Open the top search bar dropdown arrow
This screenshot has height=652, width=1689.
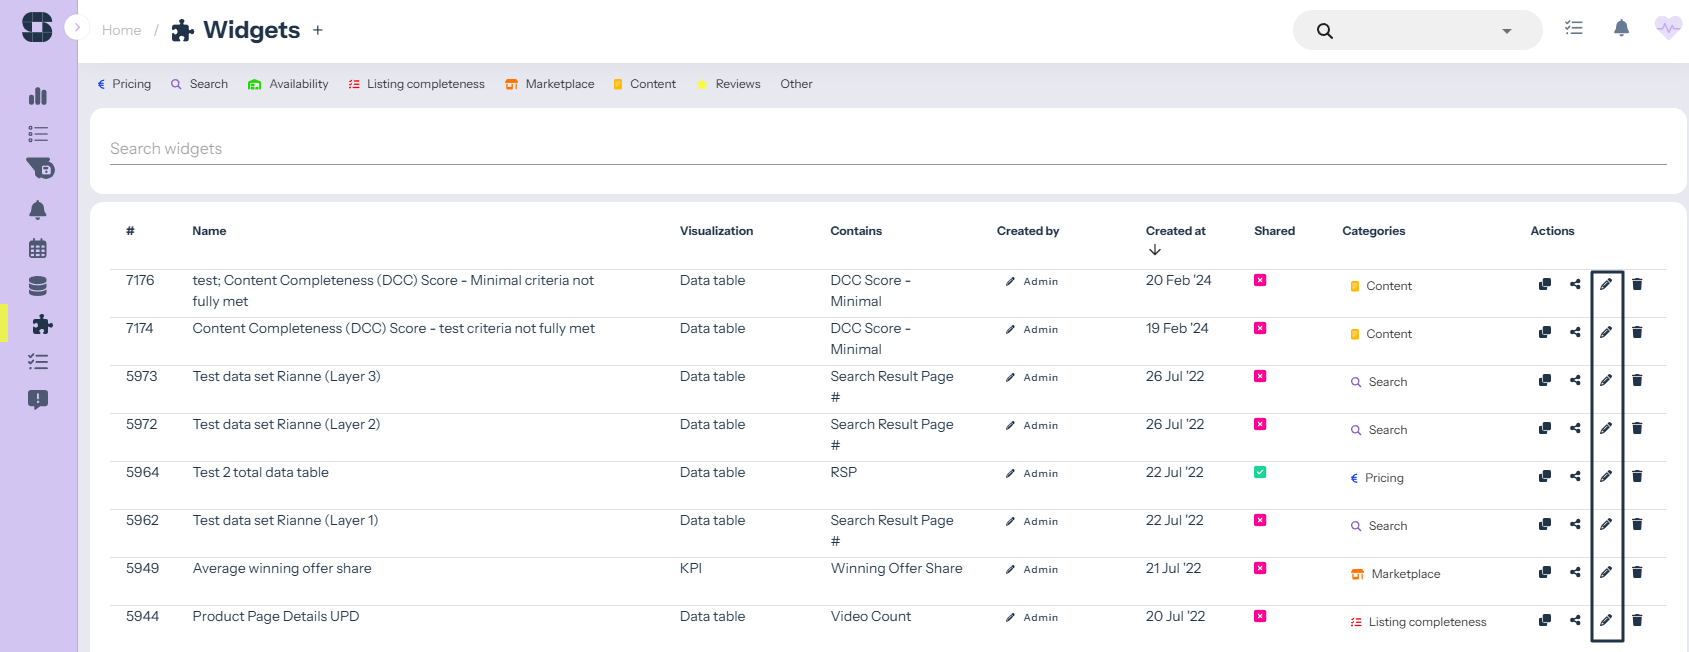[1506, 31]
